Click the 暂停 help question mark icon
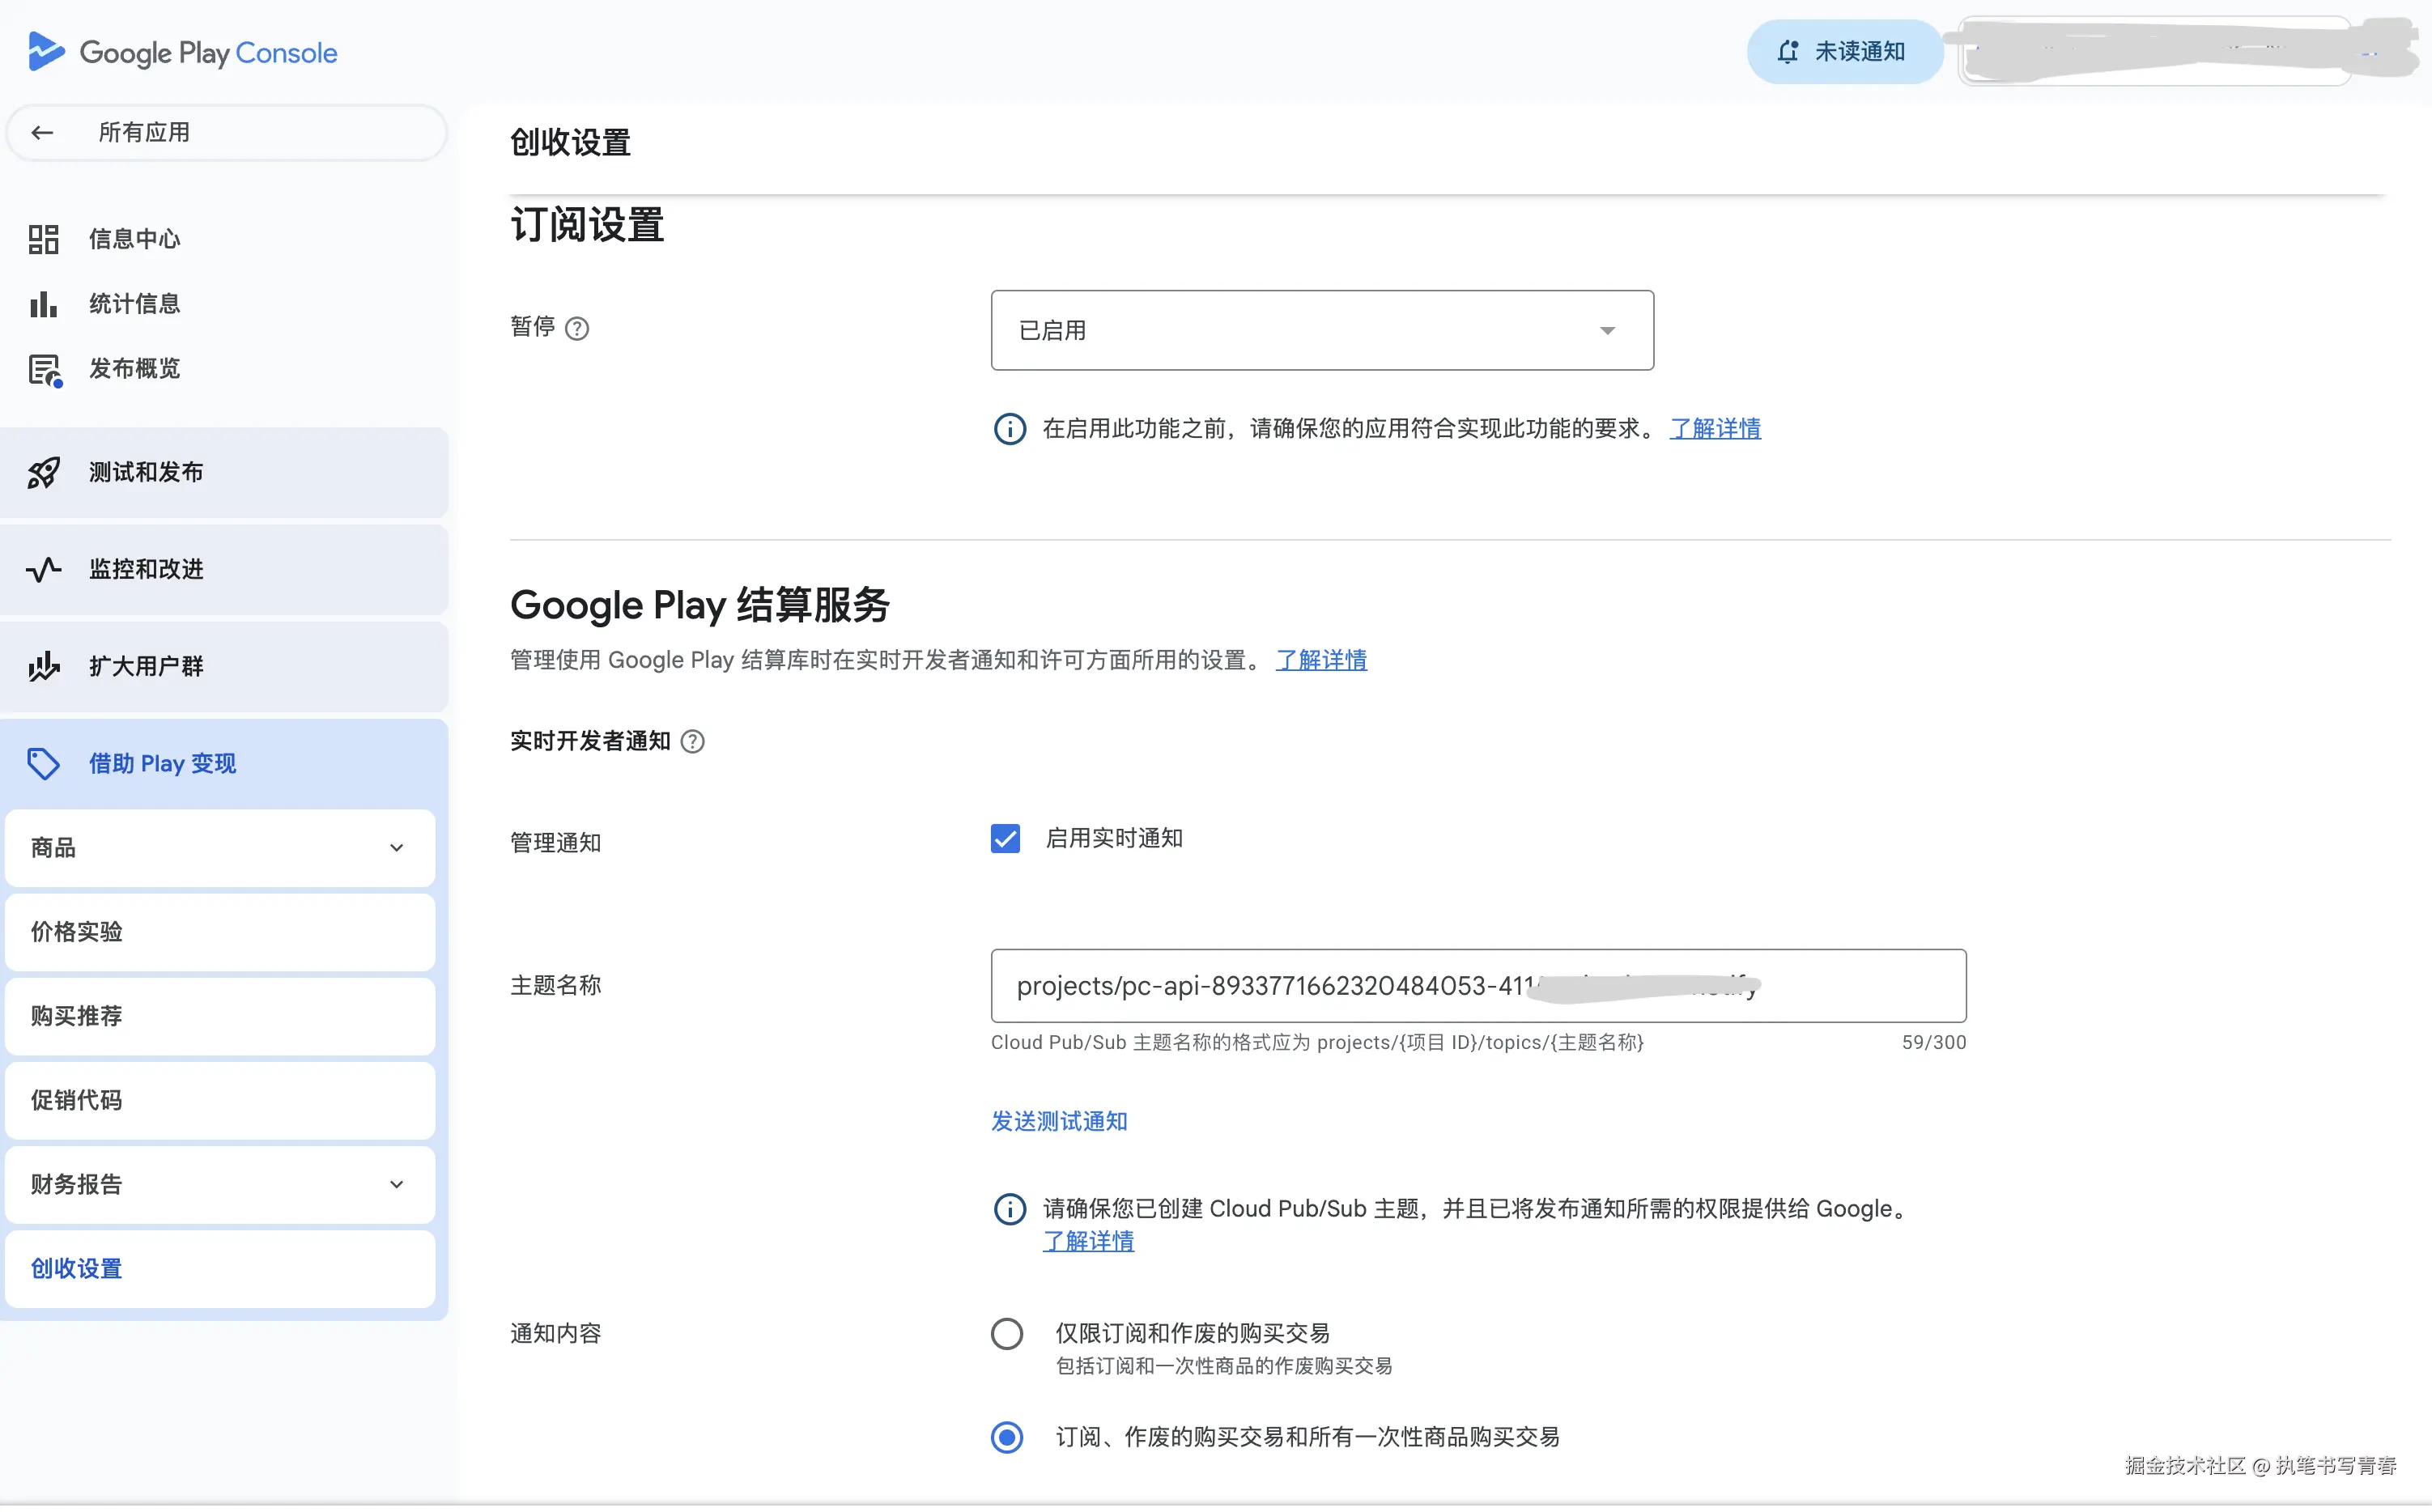 click(x=577, y=328)
